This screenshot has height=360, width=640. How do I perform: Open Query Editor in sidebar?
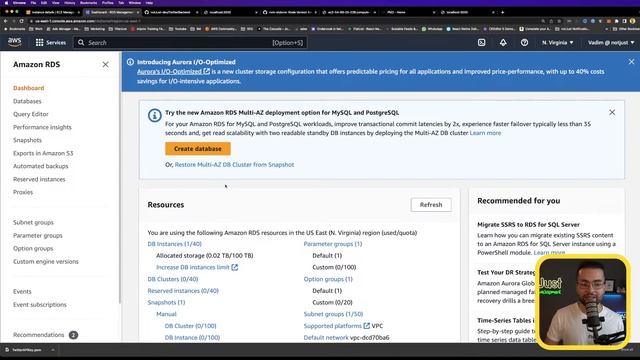(x=31, y=114)
